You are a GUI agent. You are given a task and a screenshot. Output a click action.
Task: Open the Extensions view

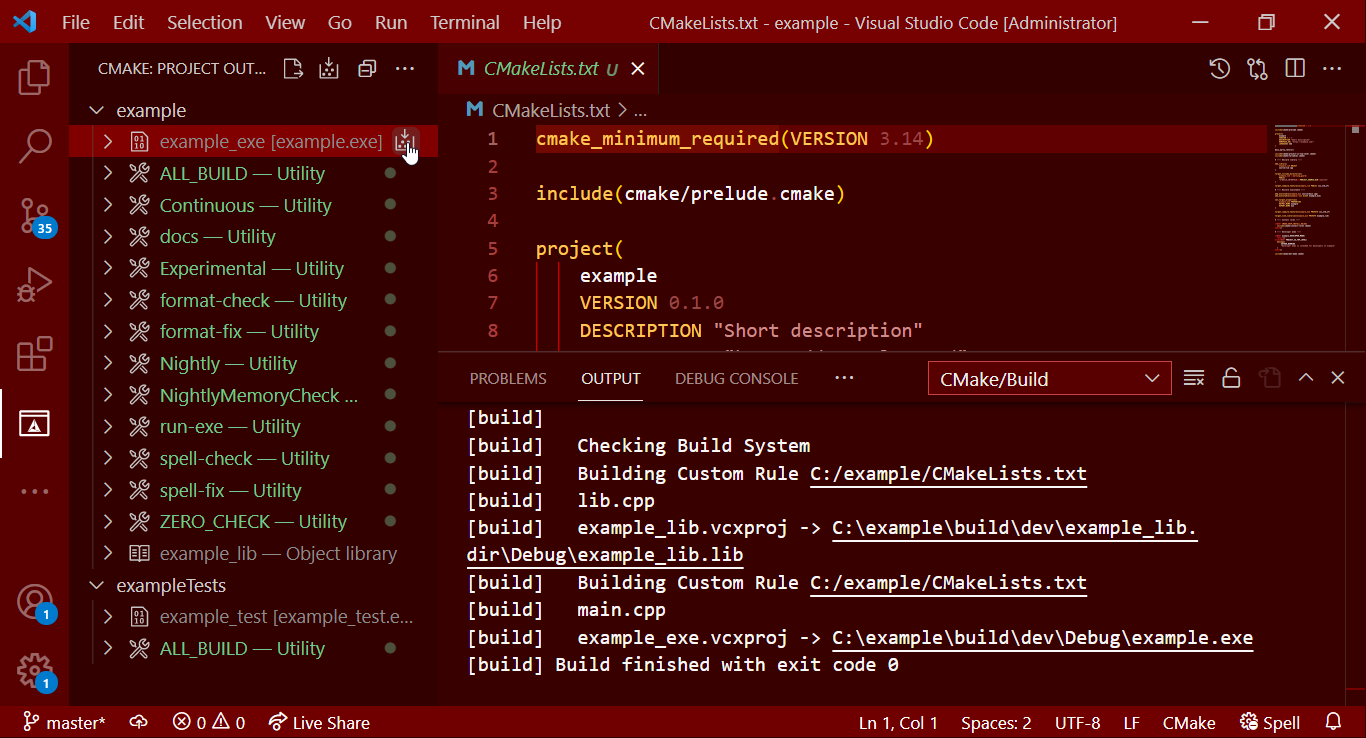tap(35, 353)
